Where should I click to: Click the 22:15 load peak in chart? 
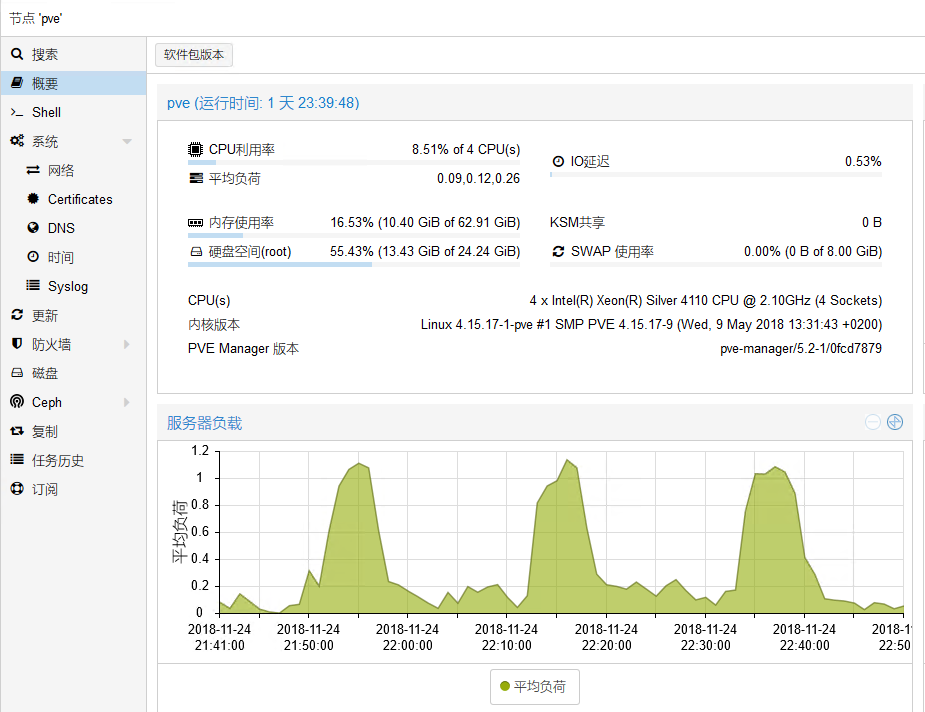tap(567, 461)
